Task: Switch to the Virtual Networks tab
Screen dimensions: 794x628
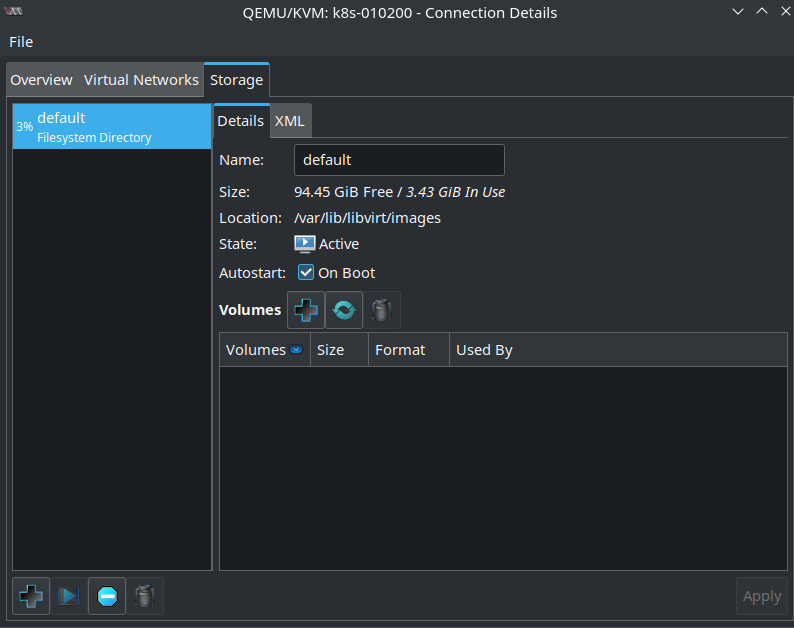Action: (141, 80)
